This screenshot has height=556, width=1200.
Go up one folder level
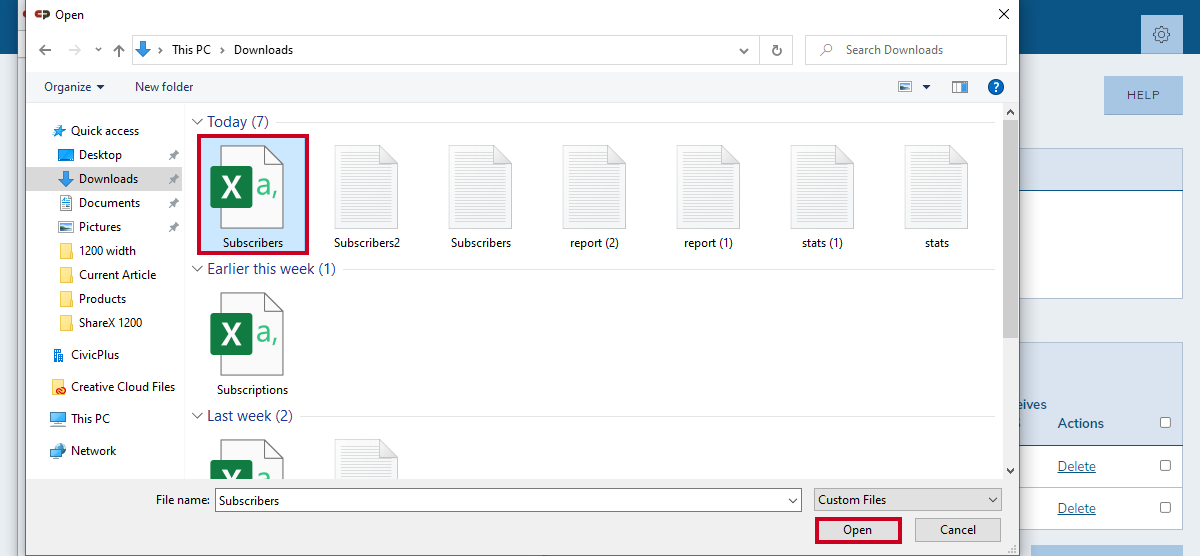coord(119,50)
